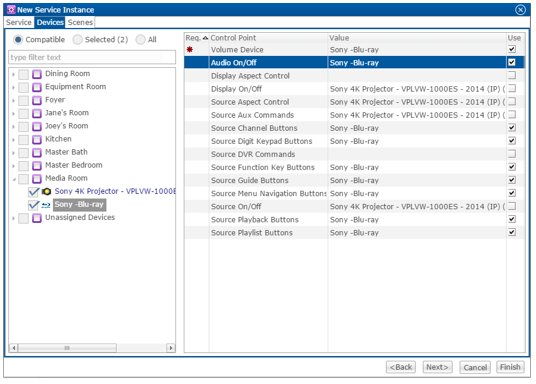Enable Use checkbox for Display Aspect Control
The width and height of the screenshot is (536, 384).
pos(512,75)
